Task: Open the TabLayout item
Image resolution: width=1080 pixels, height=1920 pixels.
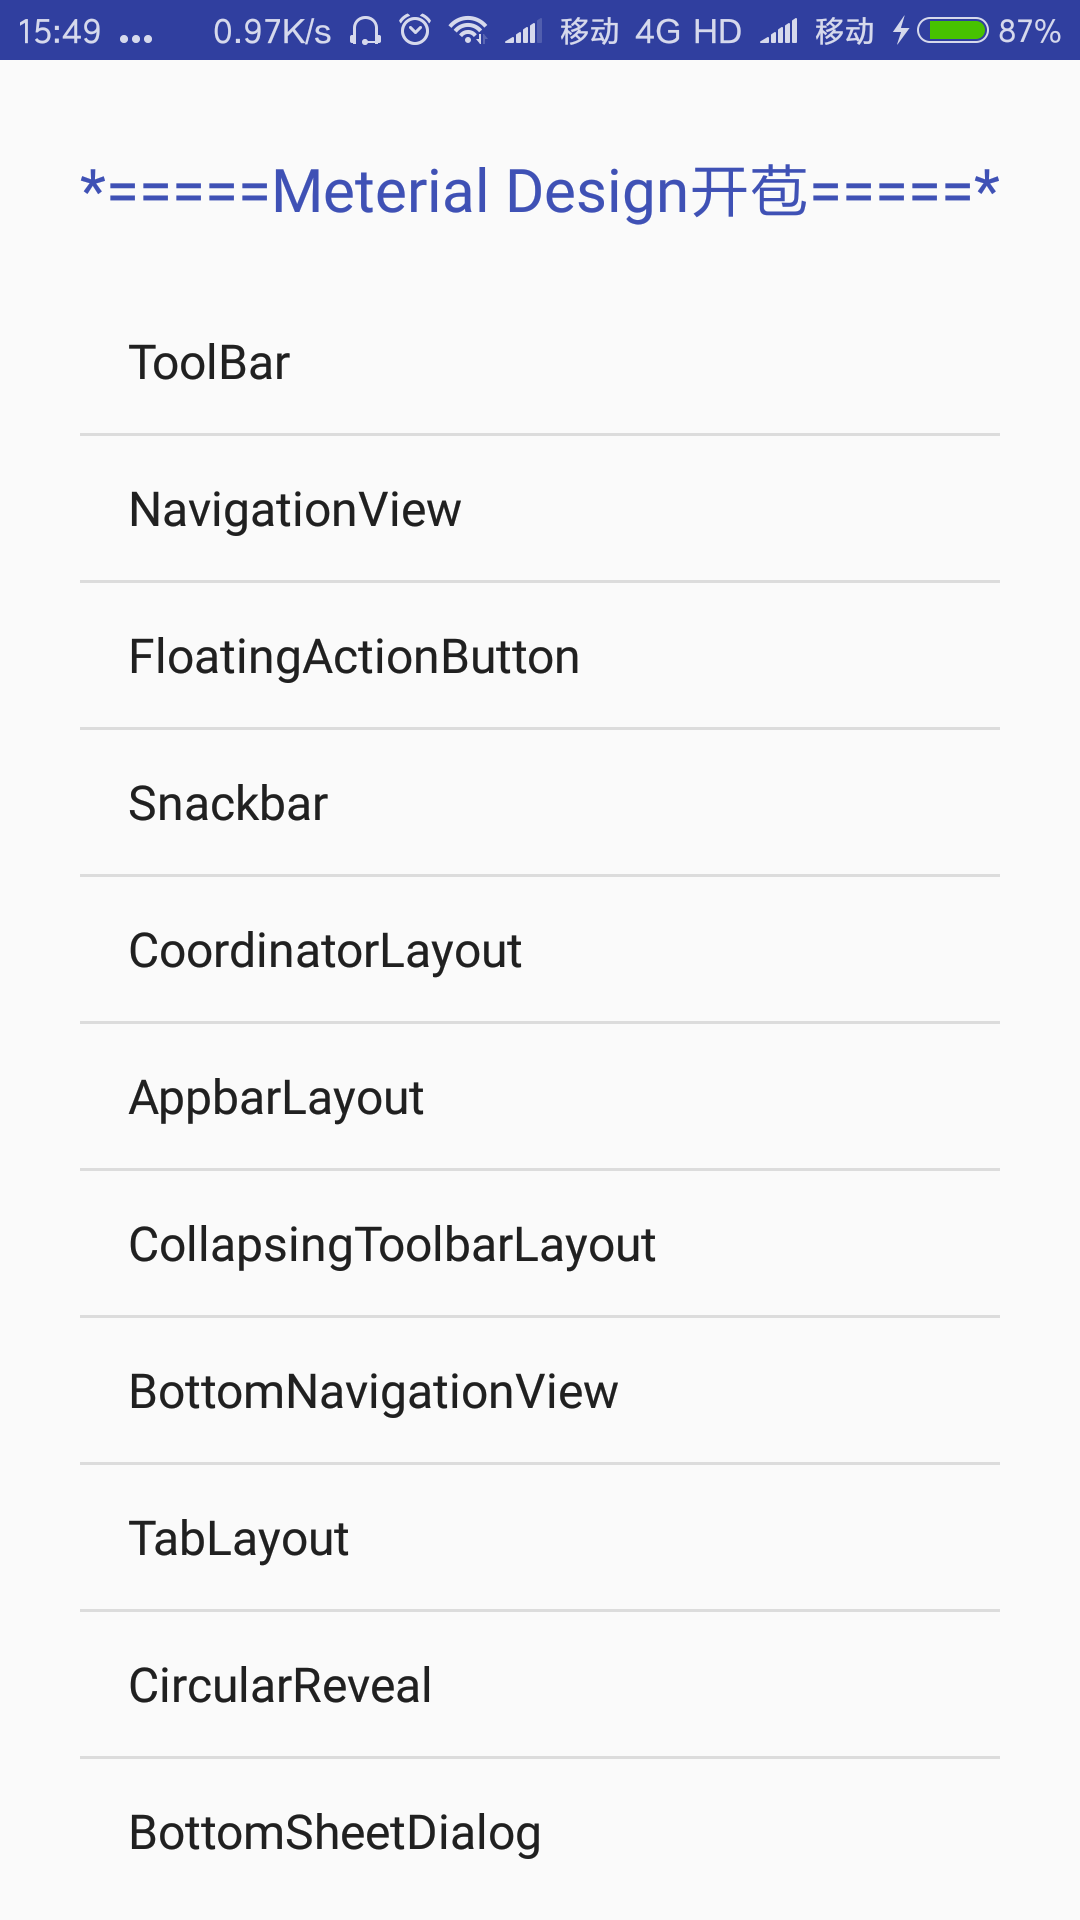Action: coord(540,1538)
